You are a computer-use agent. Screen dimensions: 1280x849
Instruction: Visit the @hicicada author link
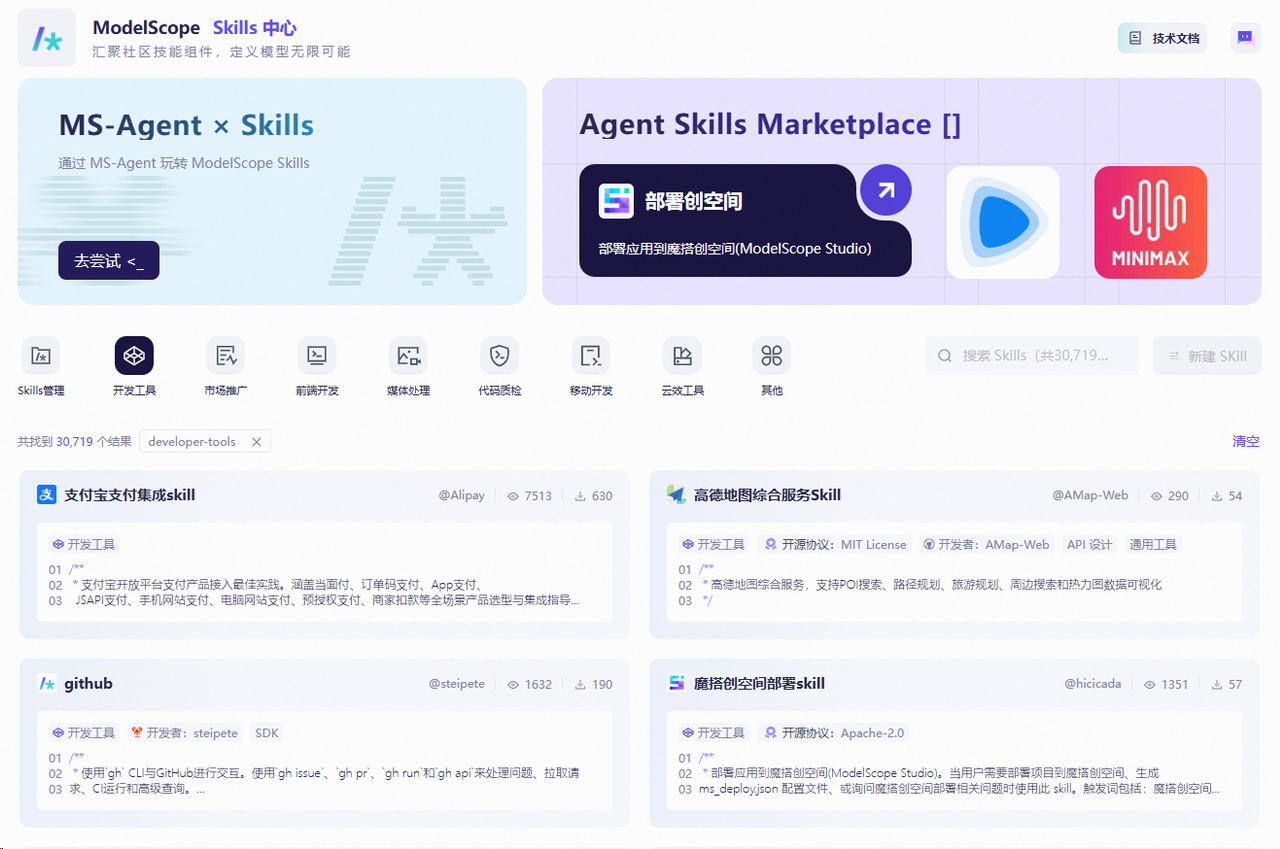point(1093,684)
